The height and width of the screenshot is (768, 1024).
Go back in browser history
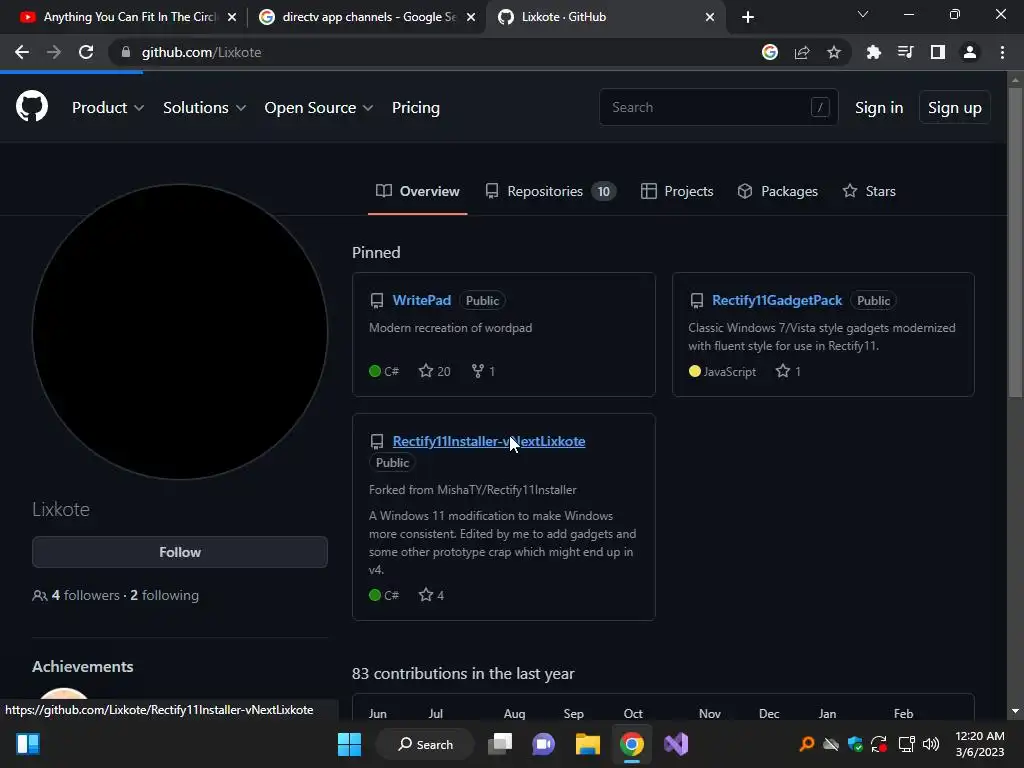(22, 52)
